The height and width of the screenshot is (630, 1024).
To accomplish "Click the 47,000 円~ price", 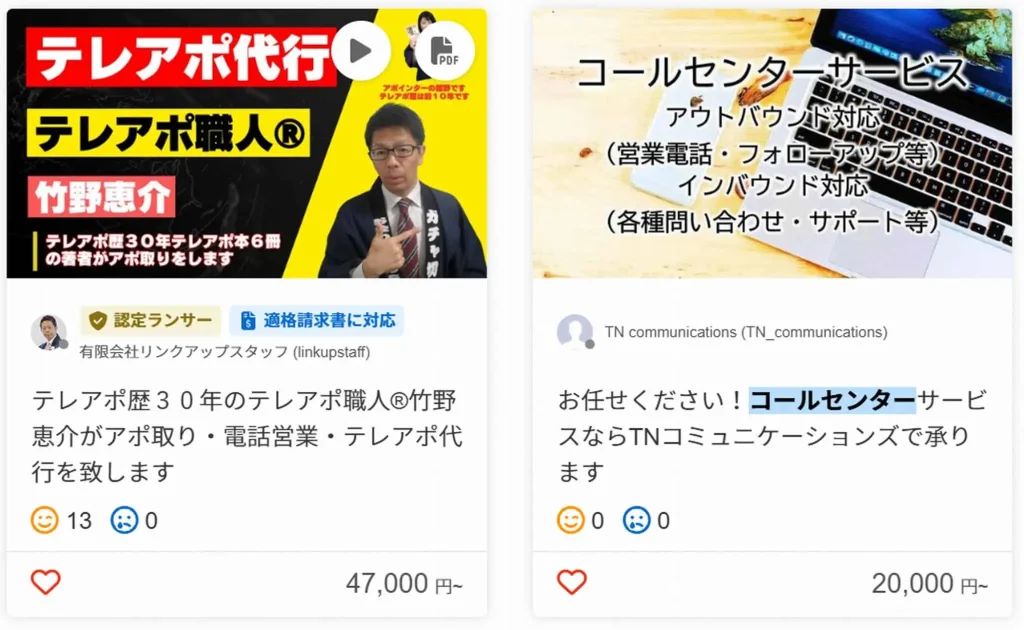I will point(404,583).
